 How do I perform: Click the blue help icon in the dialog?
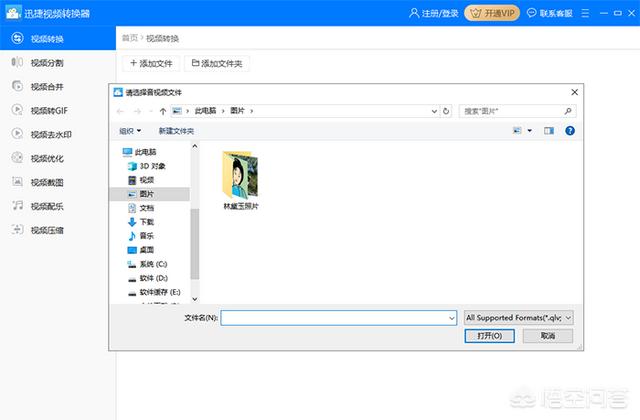569,130
